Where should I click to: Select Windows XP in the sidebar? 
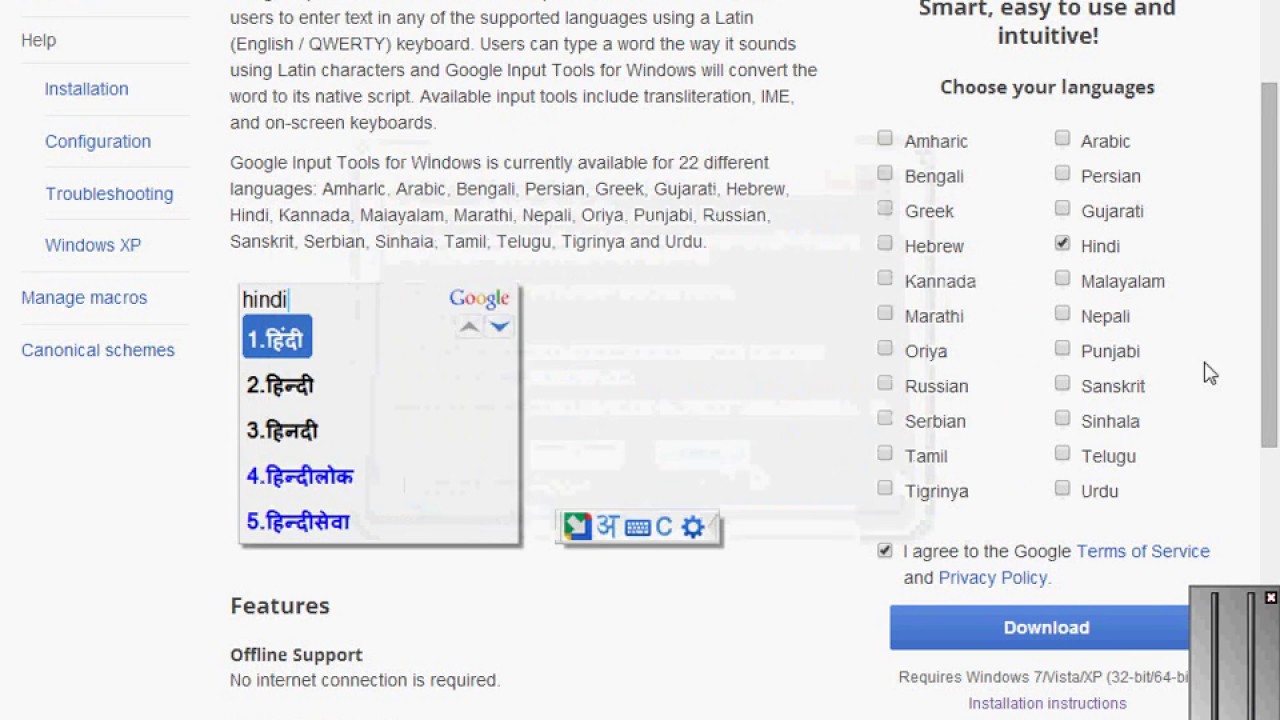[93, 245]
